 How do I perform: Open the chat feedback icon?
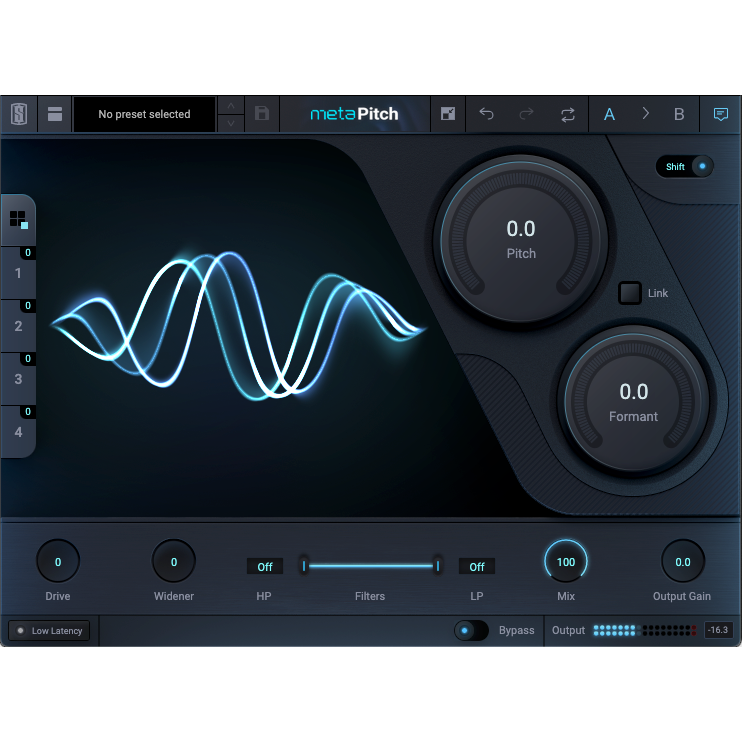tap(720, 114)
